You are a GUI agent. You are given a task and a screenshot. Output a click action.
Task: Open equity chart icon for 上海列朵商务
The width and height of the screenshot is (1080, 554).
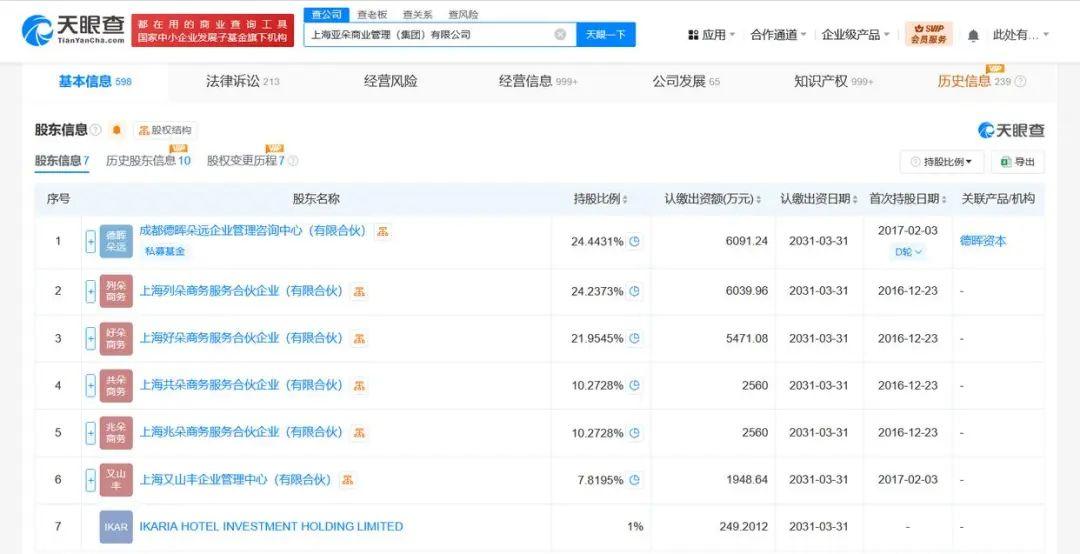359,291
